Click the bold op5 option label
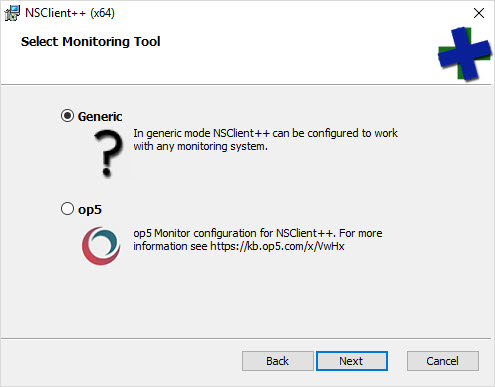The width and height of the screenshot is (495, 387). pos(90,210)
